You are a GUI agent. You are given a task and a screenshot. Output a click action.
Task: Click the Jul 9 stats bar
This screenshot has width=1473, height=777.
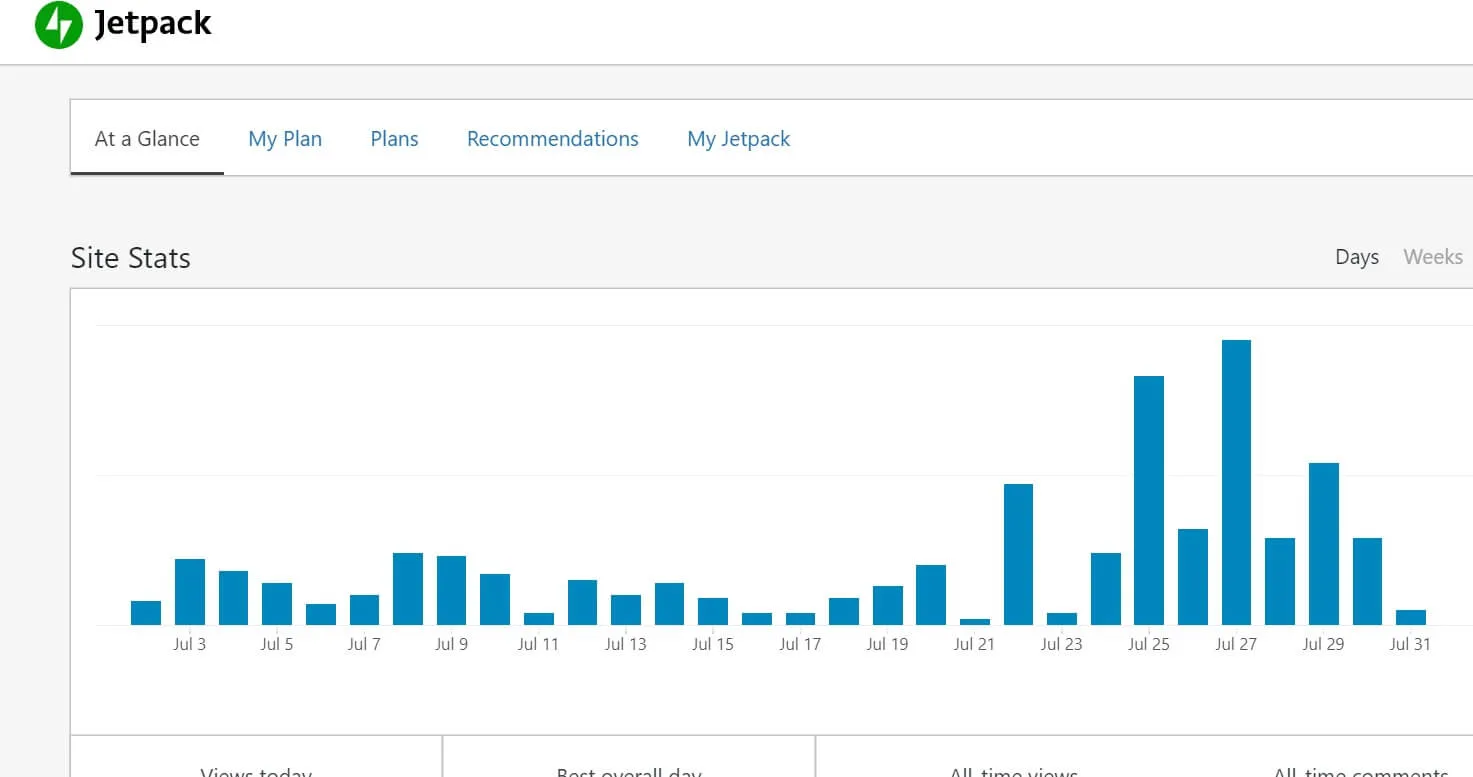pos(451,590)
